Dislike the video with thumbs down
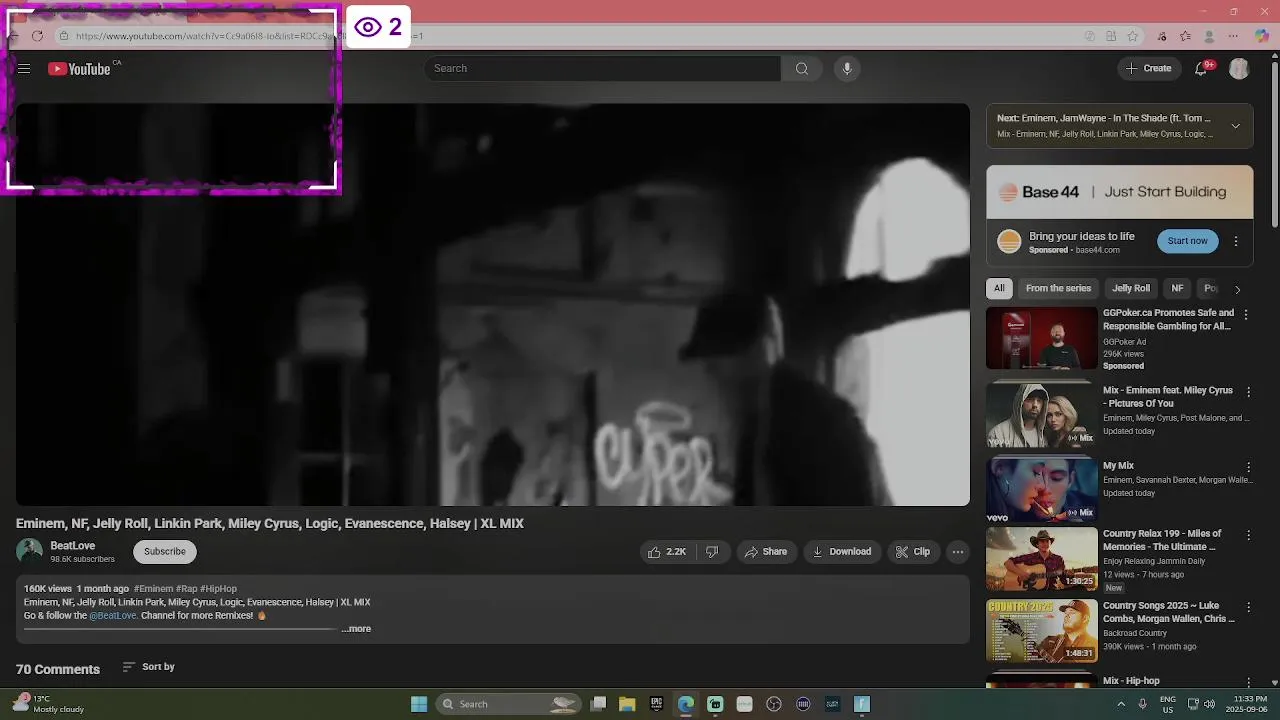This screenshot has width=1280, height=720. point(712,552)
